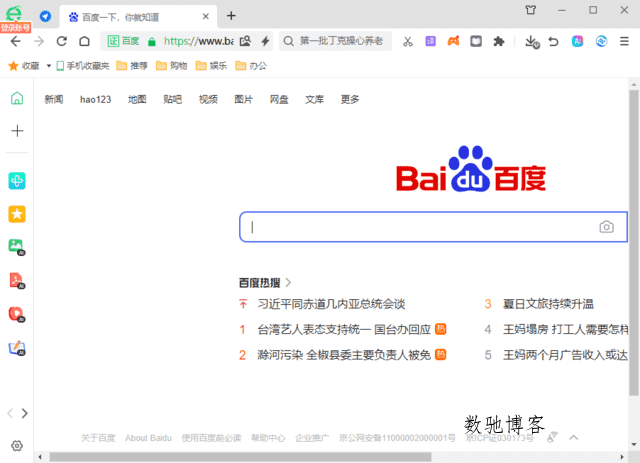Click the sidebar plus add icon

click(x=17, y=131)
